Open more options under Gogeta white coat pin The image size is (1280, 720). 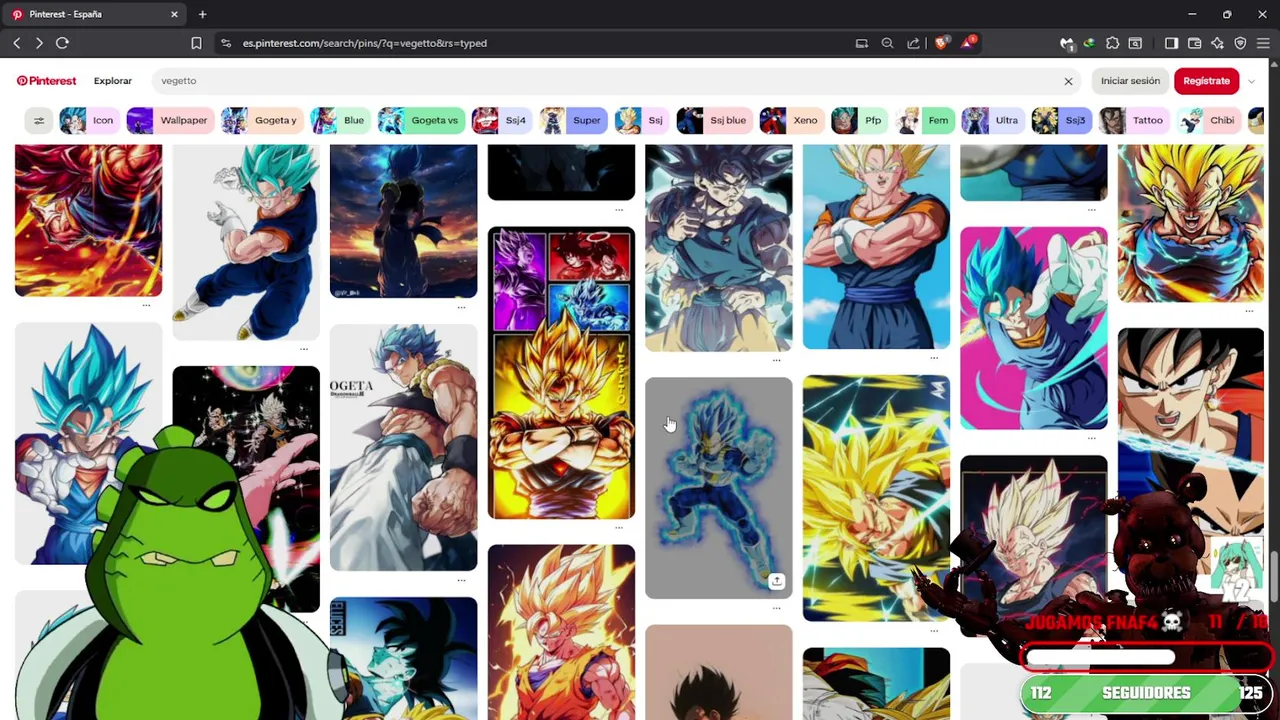(461, 579)
